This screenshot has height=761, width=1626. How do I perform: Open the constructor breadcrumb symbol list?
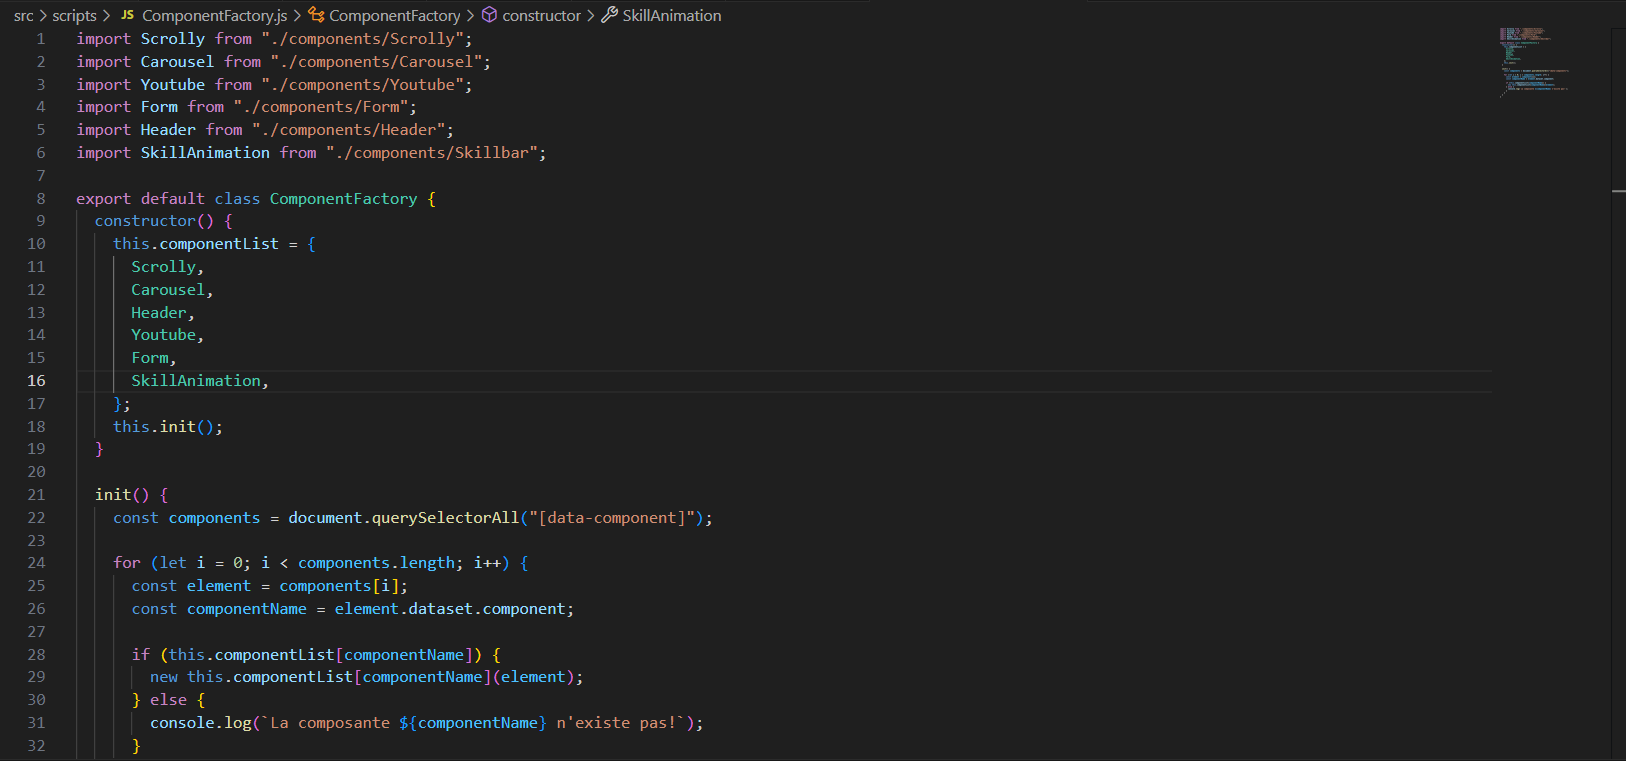pyautogui.click(x=541, y=16)
